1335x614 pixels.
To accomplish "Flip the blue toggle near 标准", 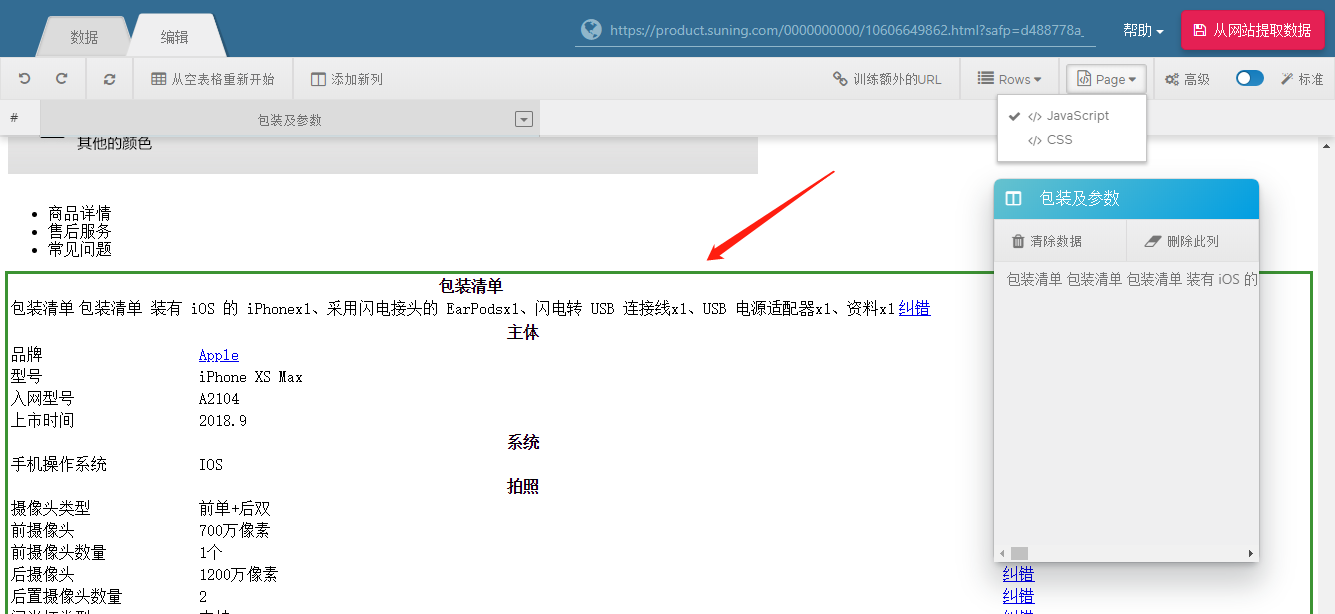I will (x=1249, y=77).
